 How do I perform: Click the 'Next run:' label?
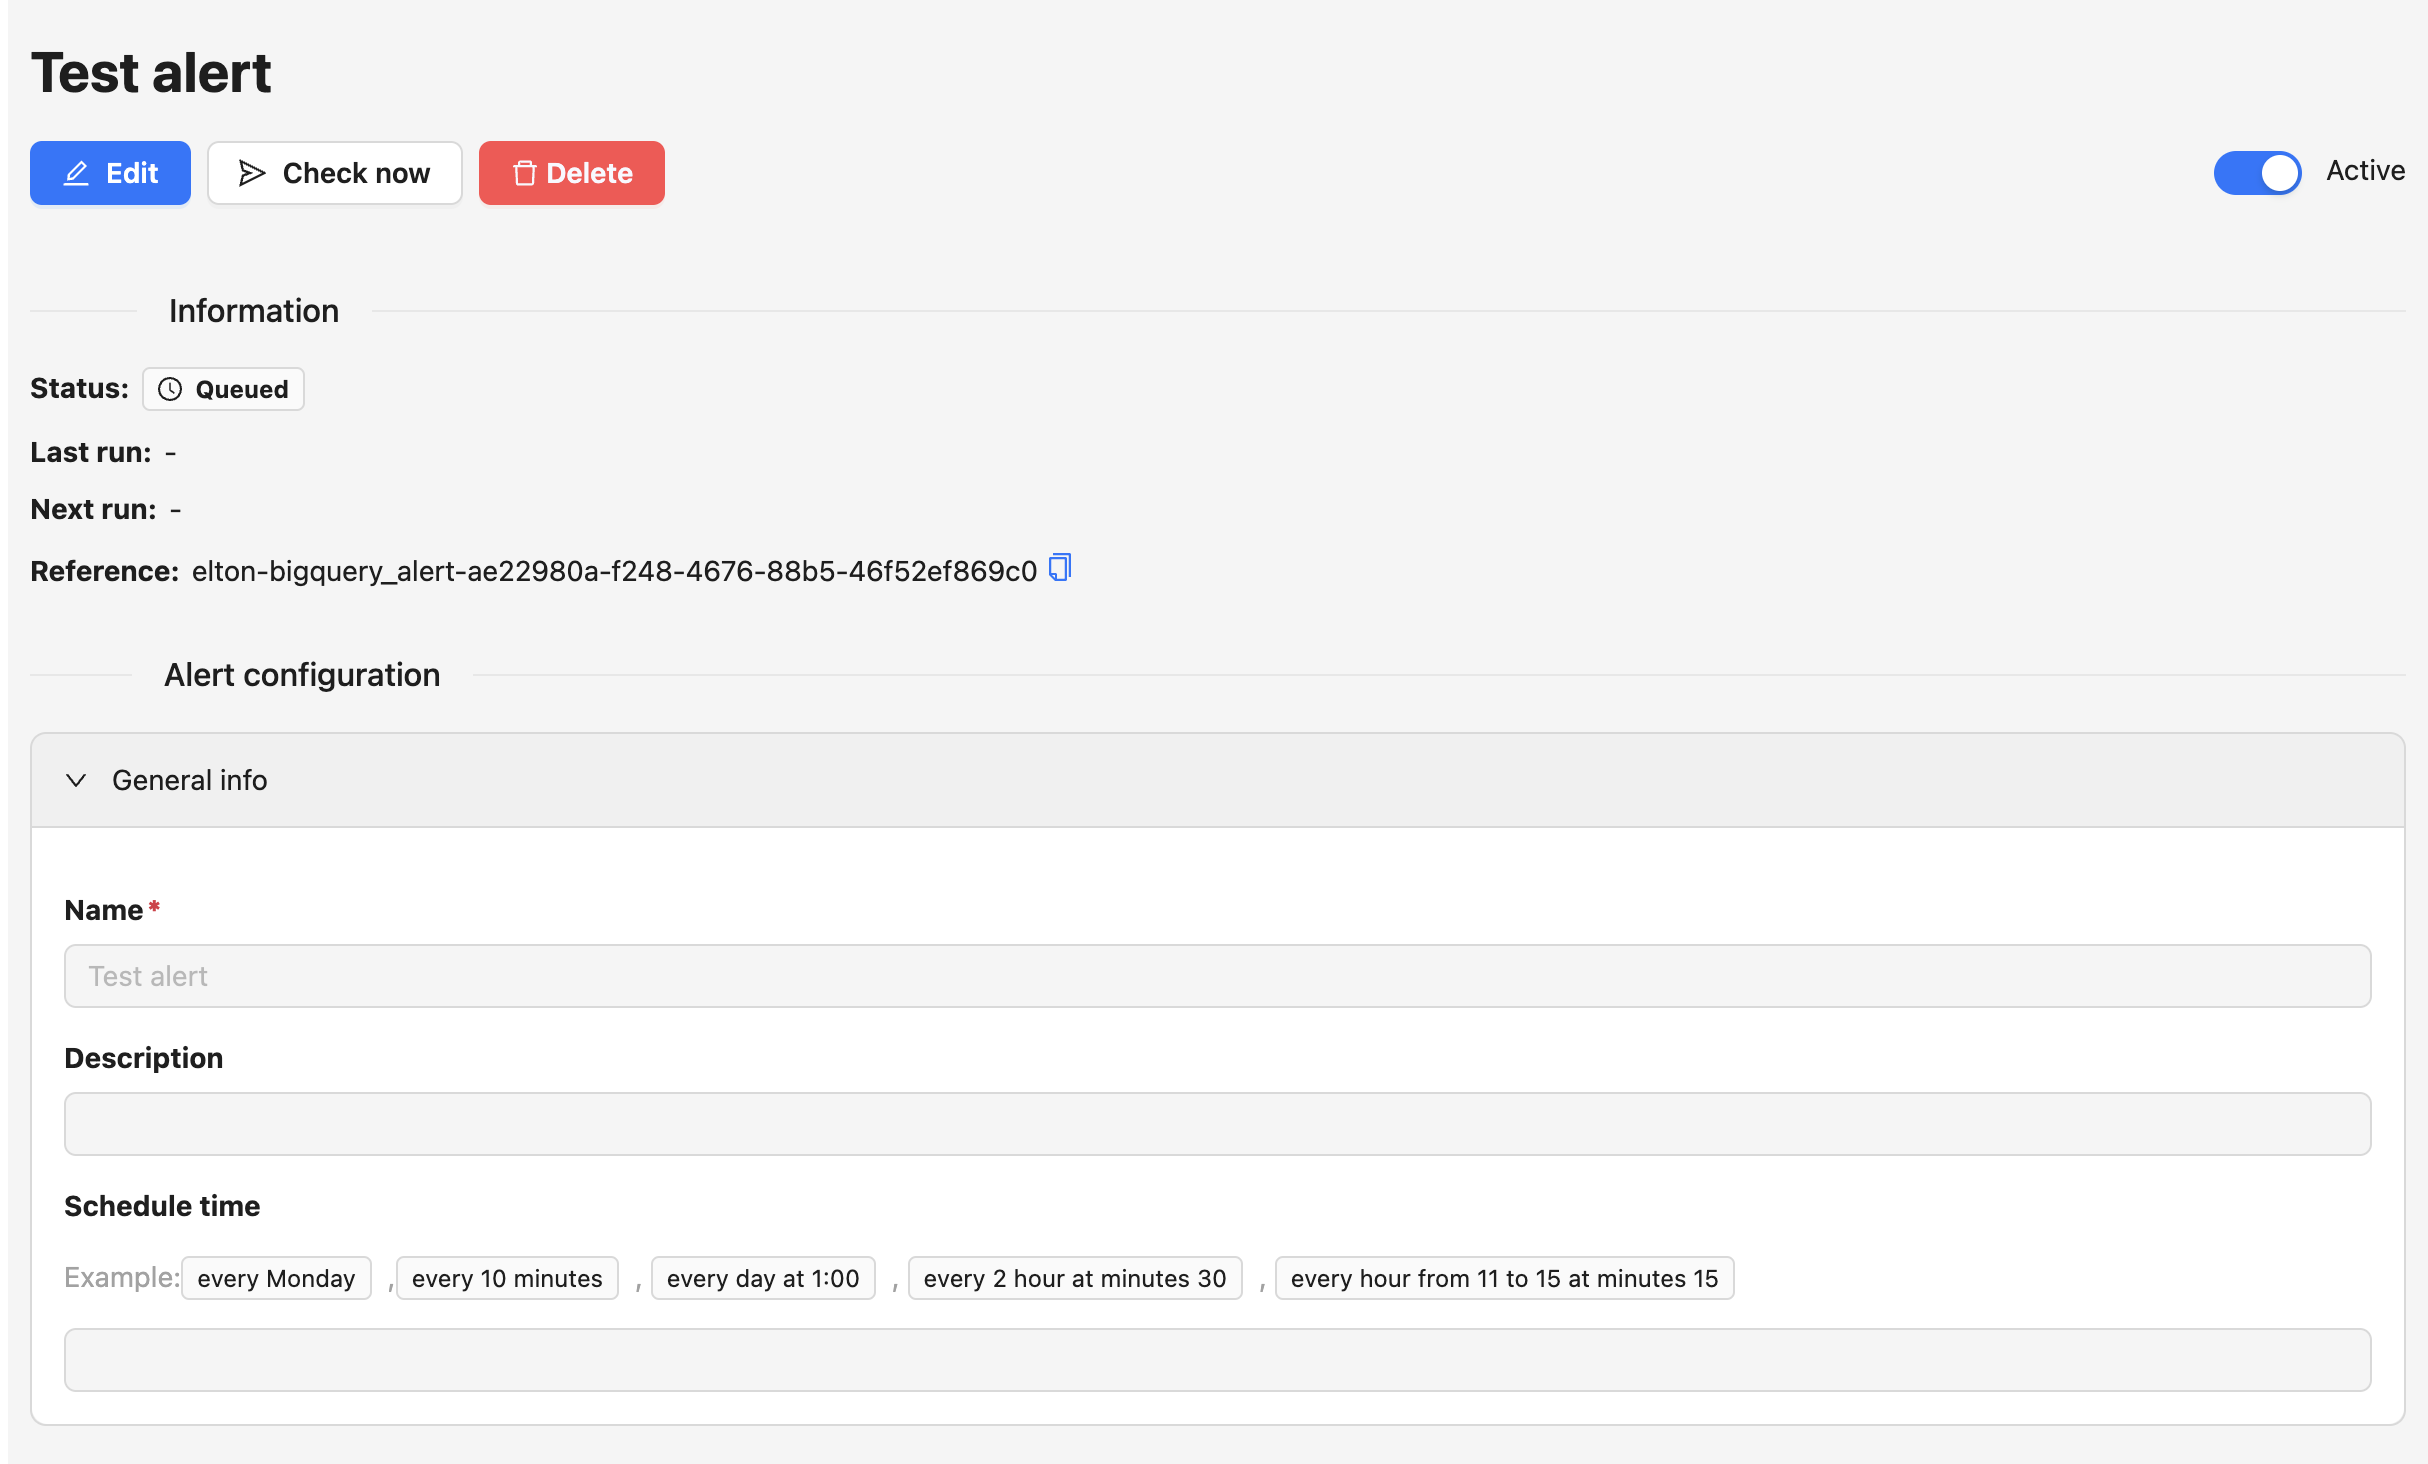94,509
